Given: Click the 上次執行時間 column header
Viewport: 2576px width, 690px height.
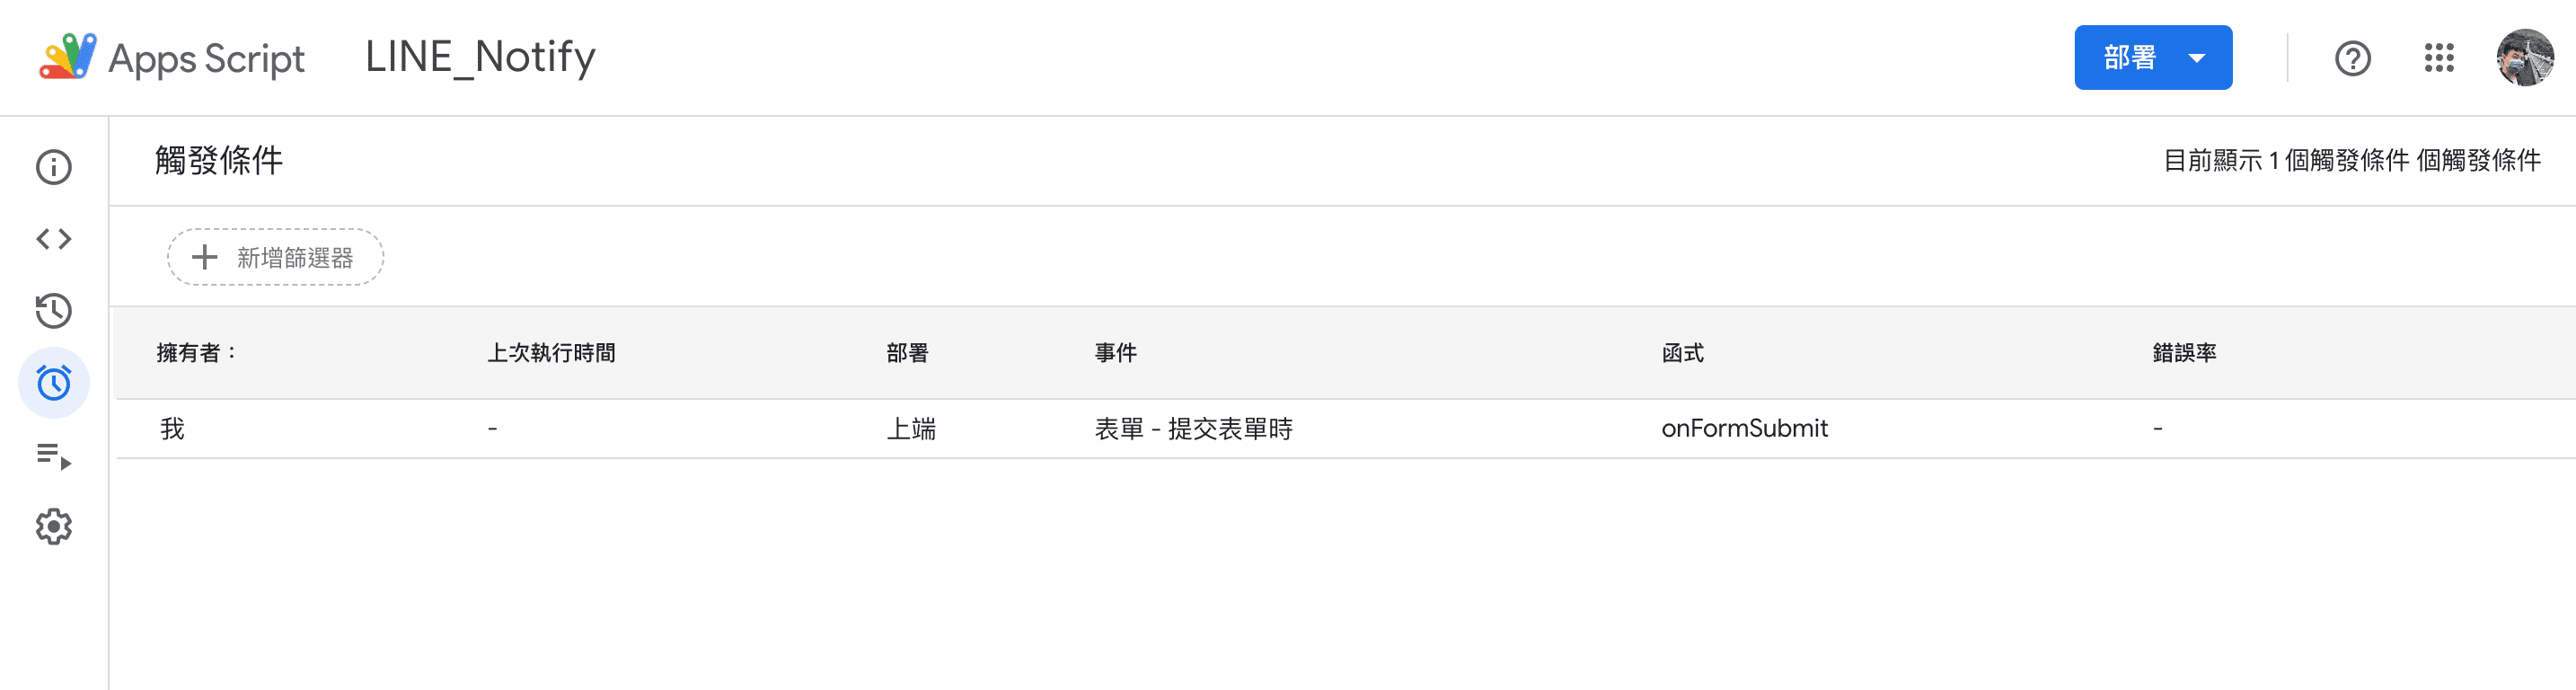Looking at the screenshot, I should 551,353.
